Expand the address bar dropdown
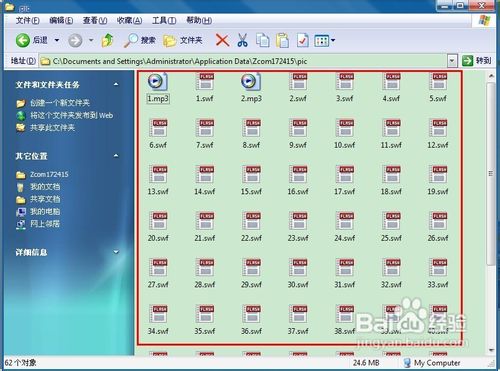The image size is (500, 371). 452,61
